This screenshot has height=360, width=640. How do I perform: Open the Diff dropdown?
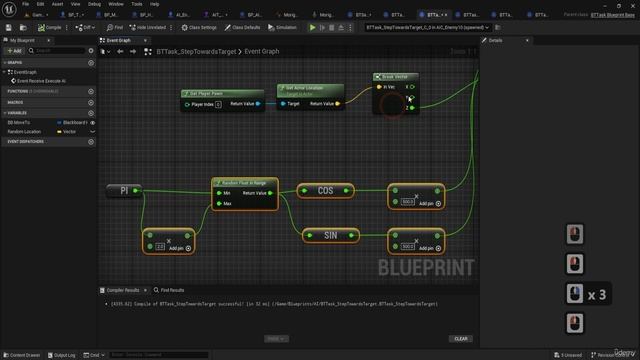coord(85,28)
